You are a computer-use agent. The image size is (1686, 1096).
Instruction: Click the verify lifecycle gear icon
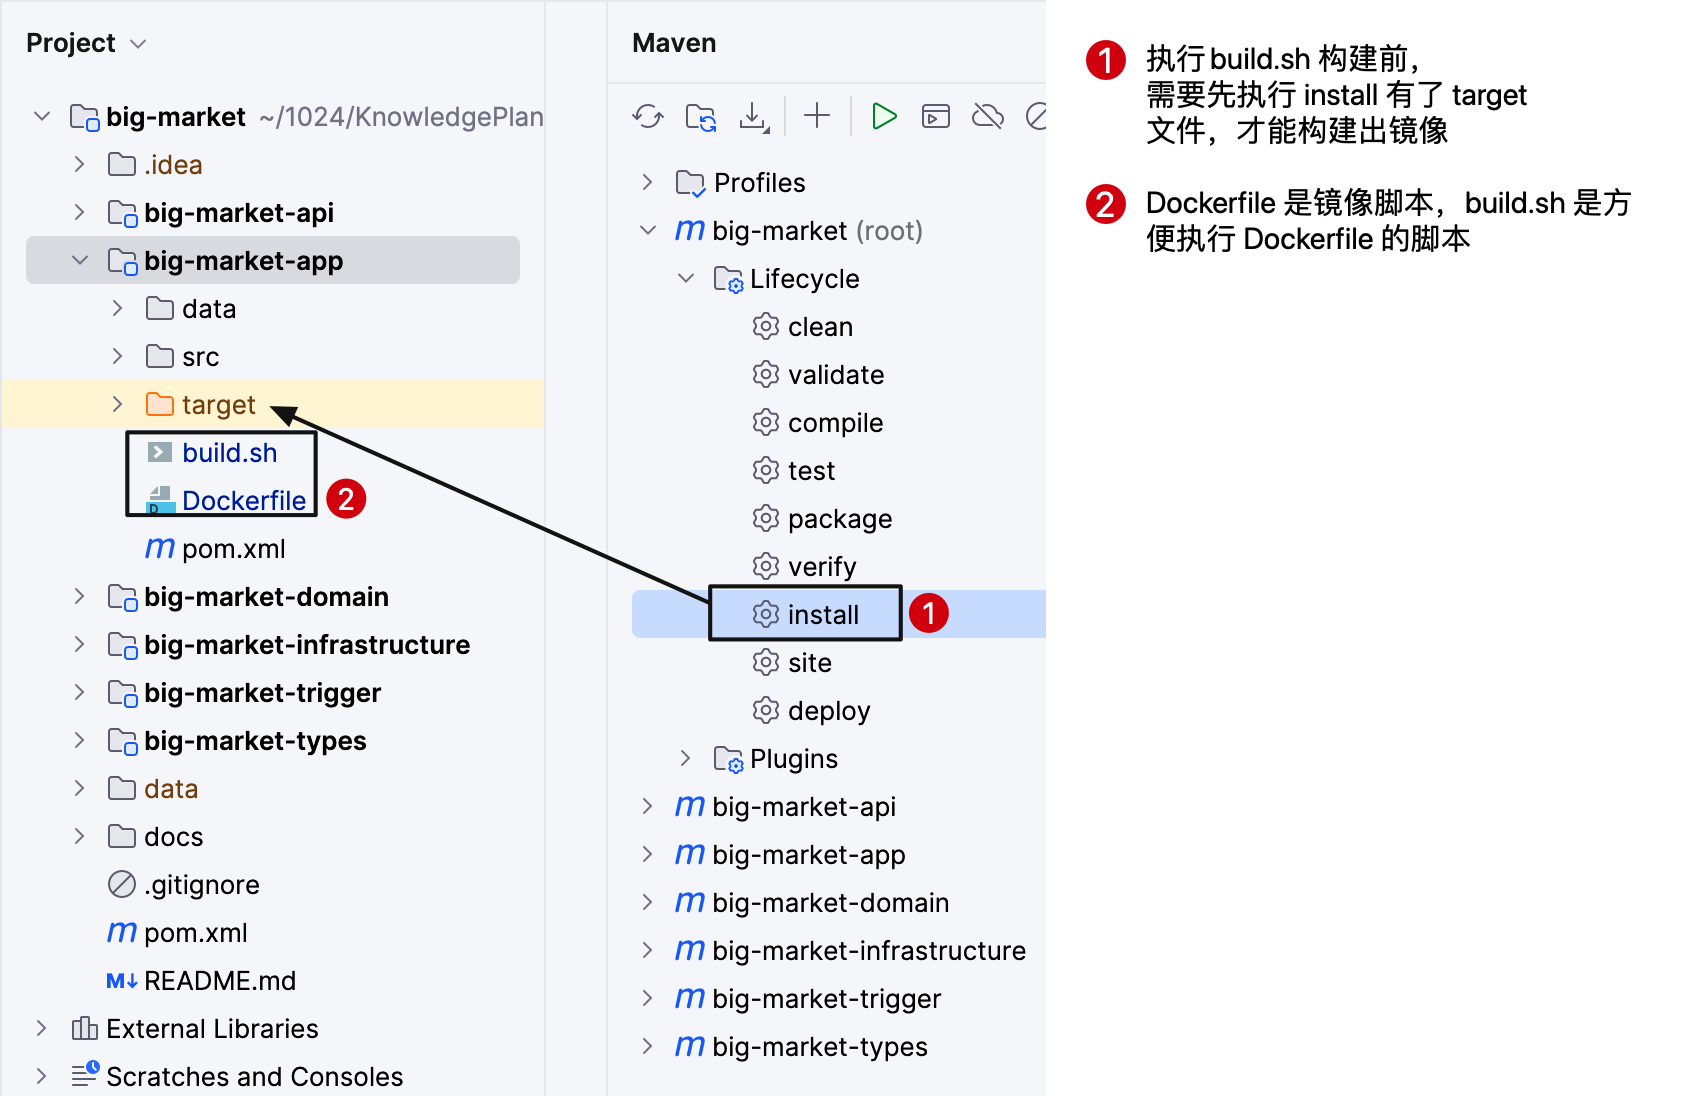(x=766, y=566)
